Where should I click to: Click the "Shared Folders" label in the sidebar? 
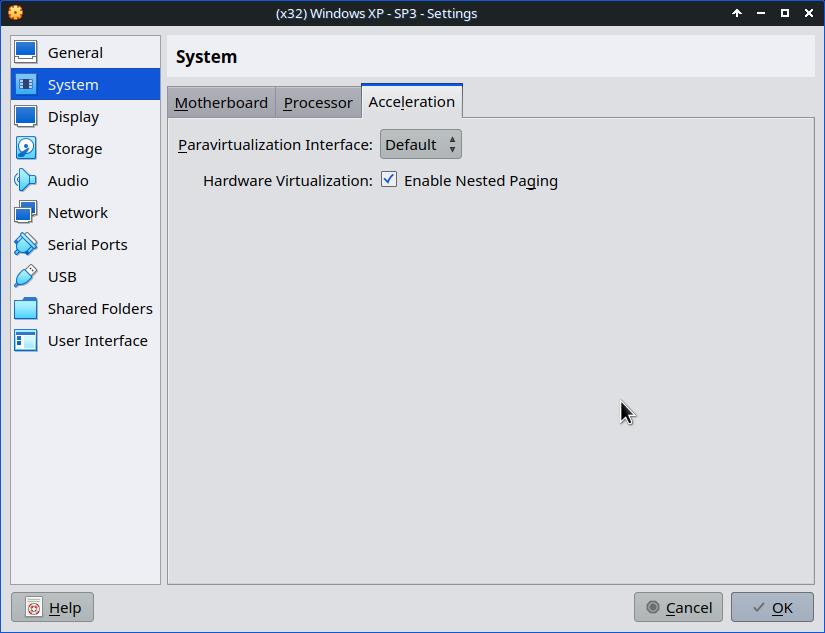coord(100,309)
